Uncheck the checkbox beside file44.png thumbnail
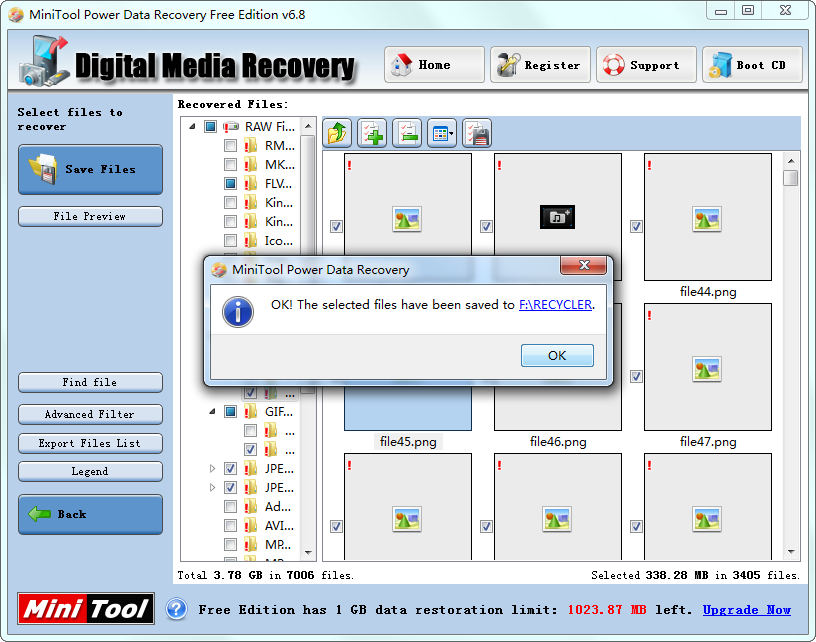816x642 pixels. 636,226
